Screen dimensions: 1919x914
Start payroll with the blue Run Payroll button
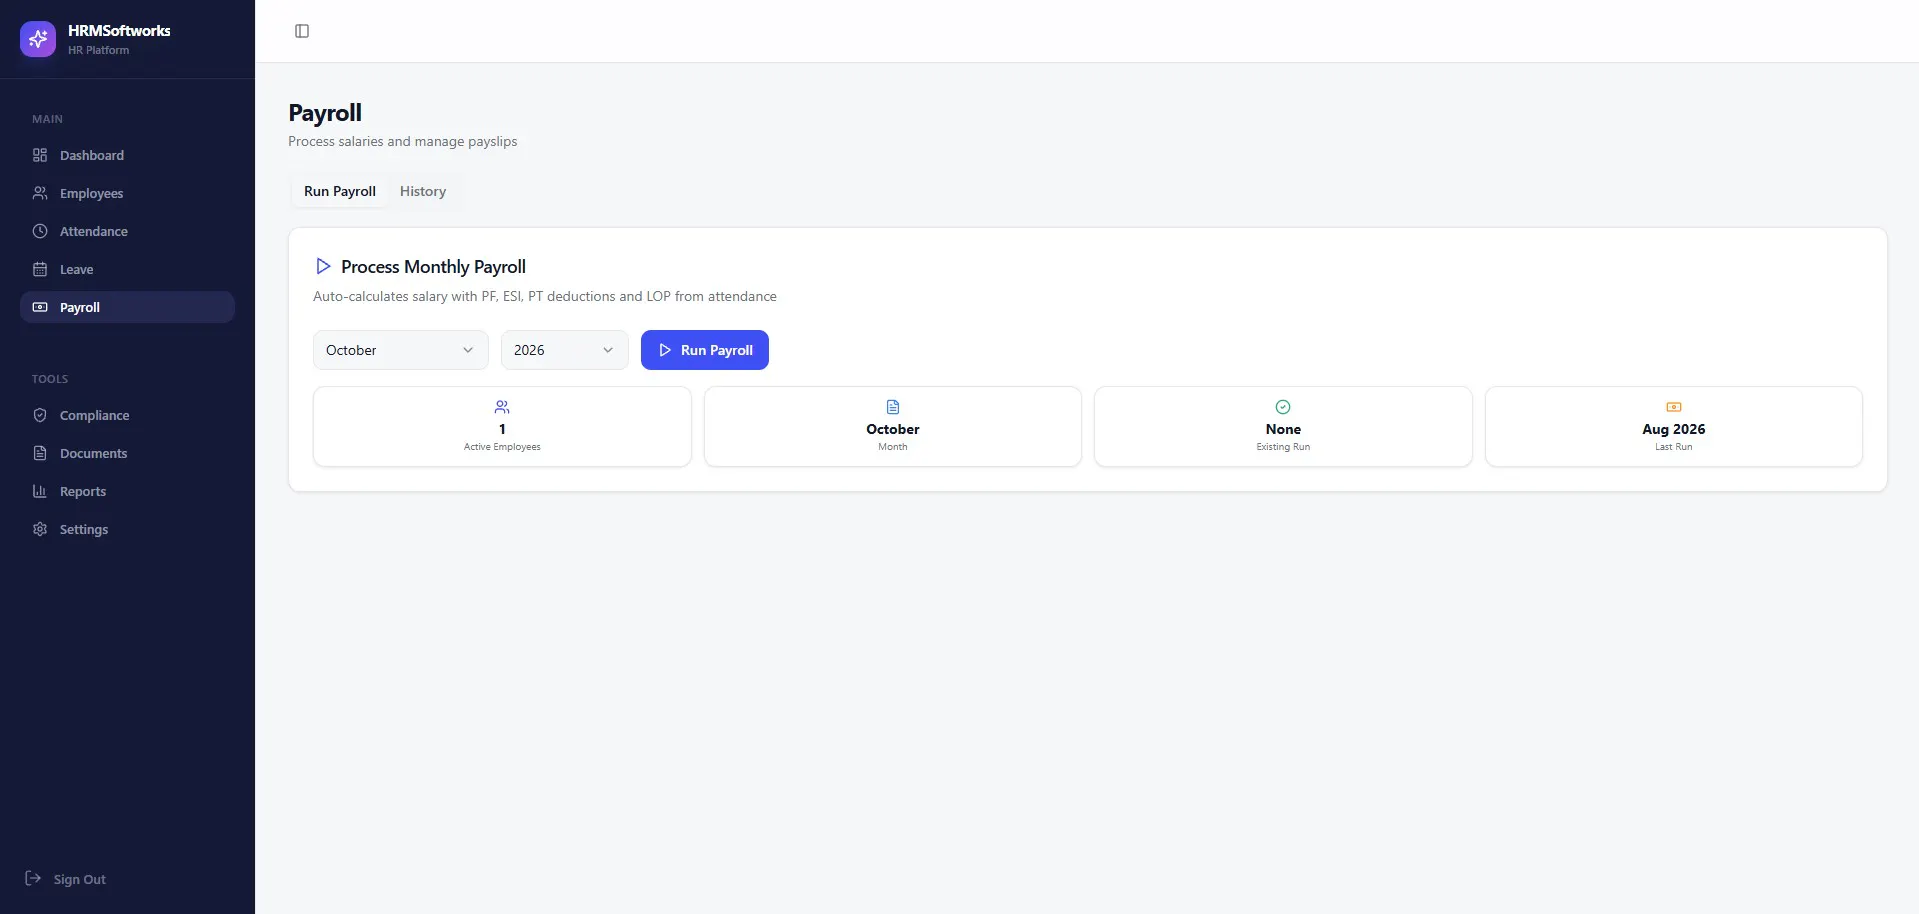(x=705, y=350)
